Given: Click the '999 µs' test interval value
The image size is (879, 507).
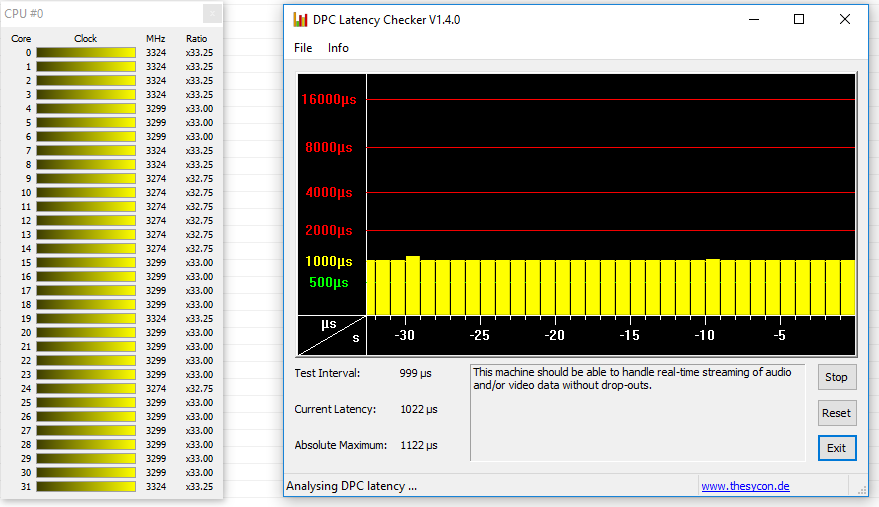Looking at the screenshot, I should tap(415, 374).
